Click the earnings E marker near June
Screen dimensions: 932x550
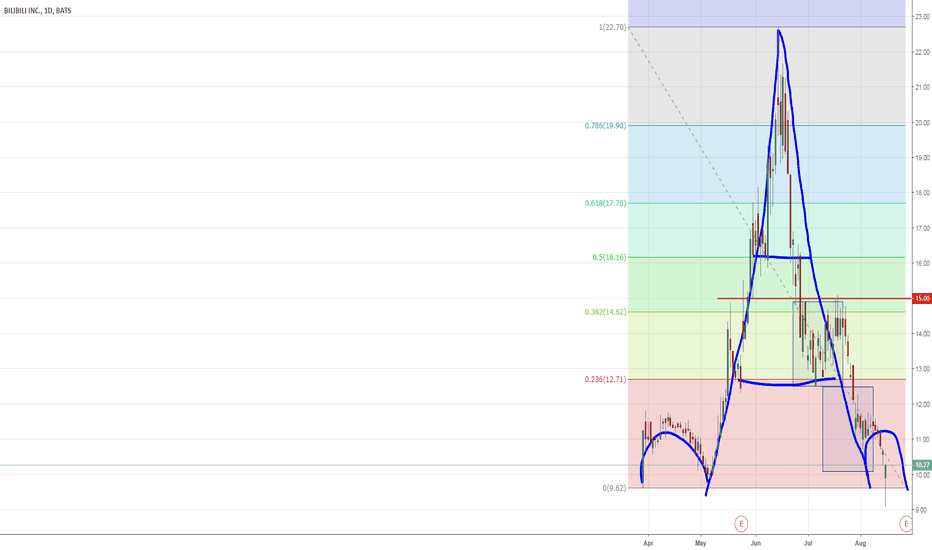pyautogui.click(x=741, y=523)
